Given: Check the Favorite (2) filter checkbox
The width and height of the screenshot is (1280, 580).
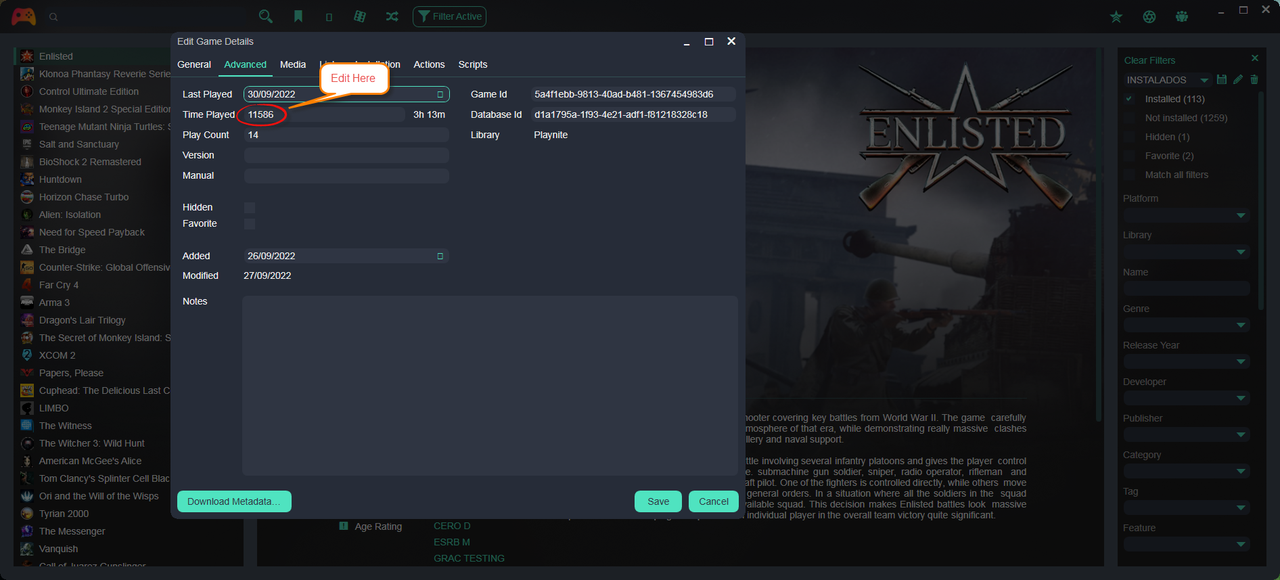Looking at the screenshot, I should pyautogui.click(x=1130, y=156).
